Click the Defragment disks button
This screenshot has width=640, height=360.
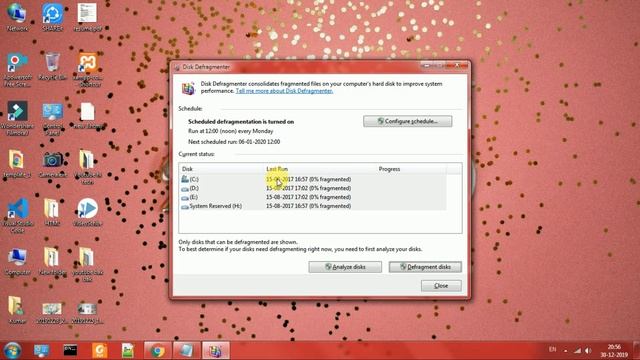425,267
